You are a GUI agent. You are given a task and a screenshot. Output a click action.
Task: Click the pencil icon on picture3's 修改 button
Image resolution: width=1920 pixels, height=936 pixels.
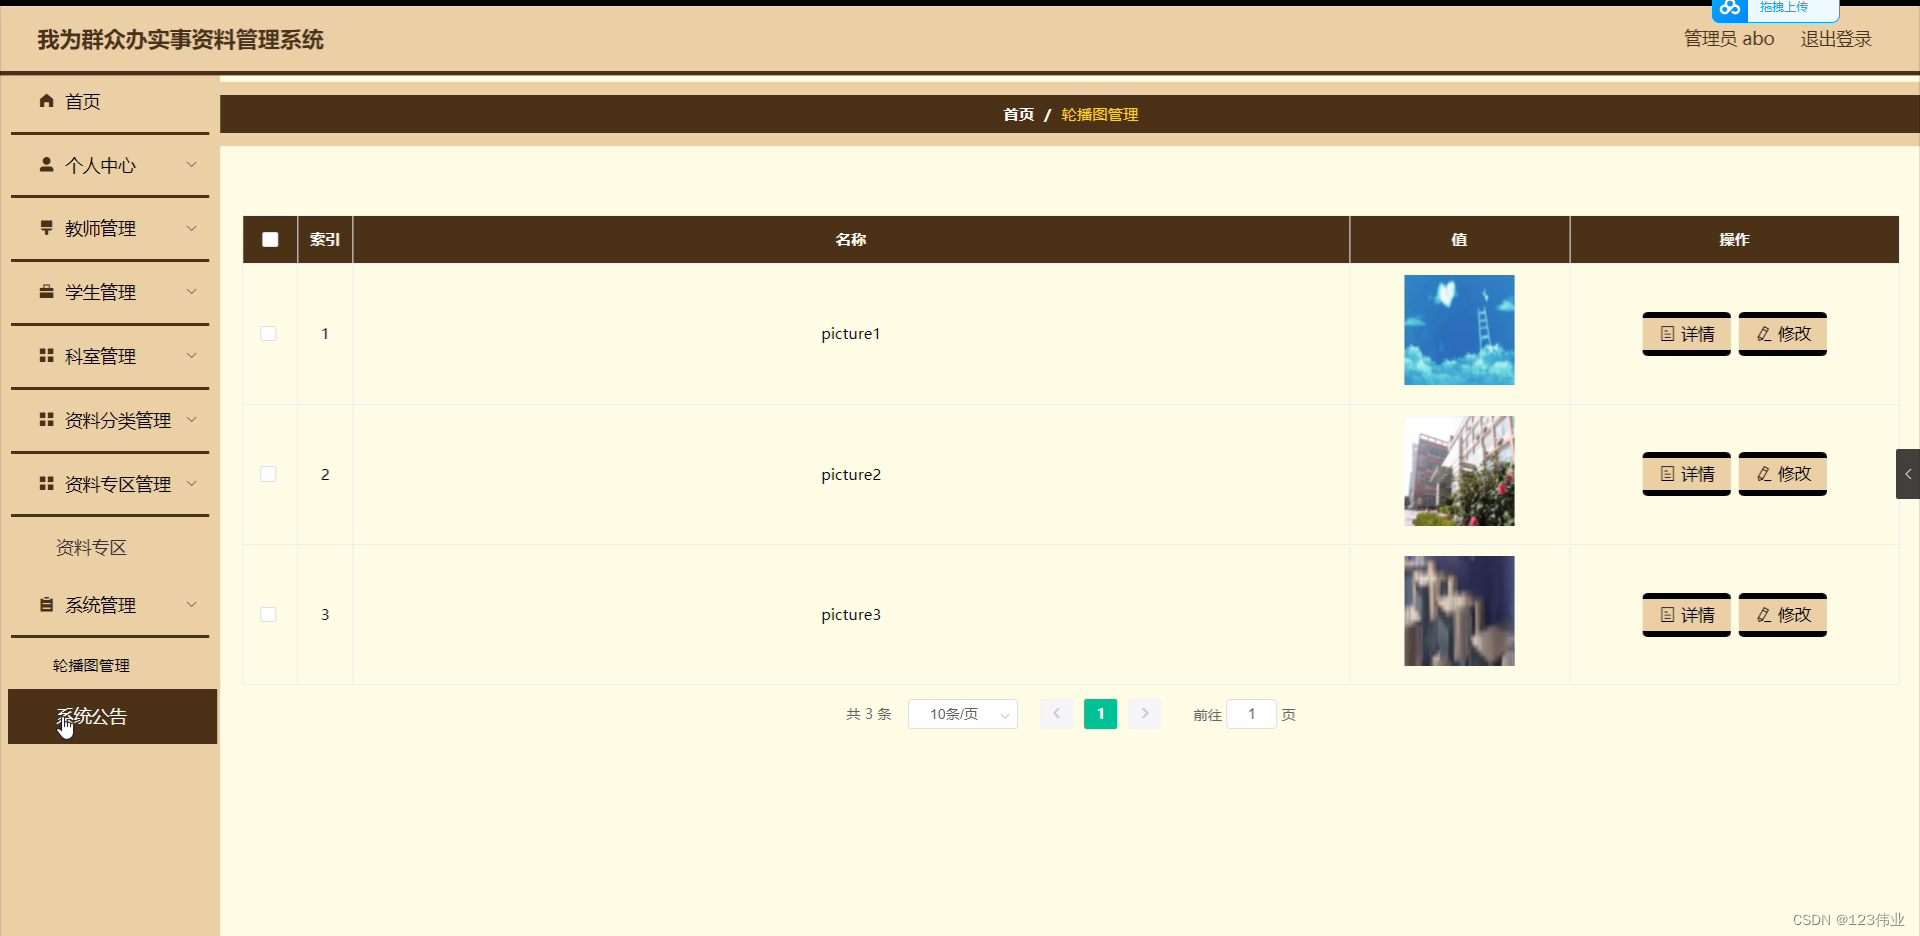pos(1763,615)
